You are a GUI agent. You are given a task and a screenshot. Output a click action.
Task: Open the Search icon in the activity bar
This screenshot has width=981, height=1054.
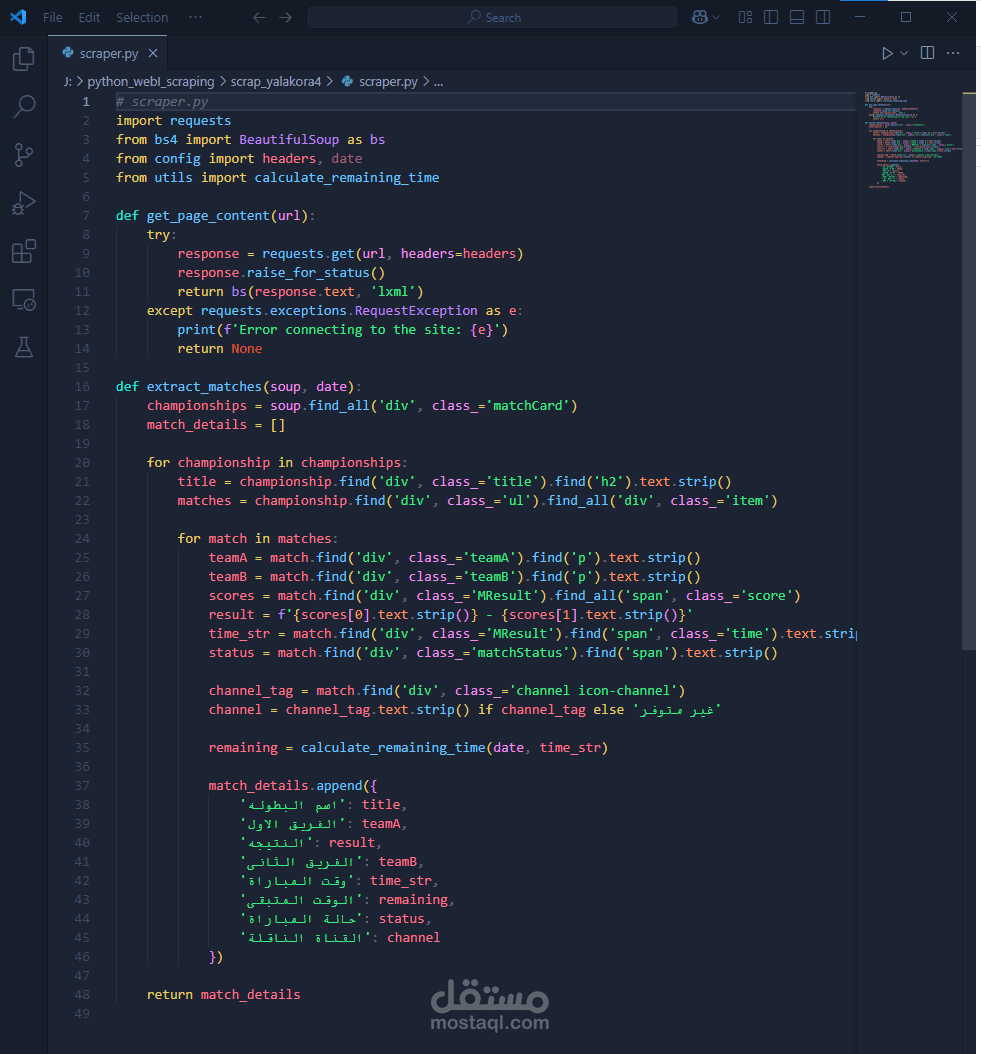(x=22, y=107)
